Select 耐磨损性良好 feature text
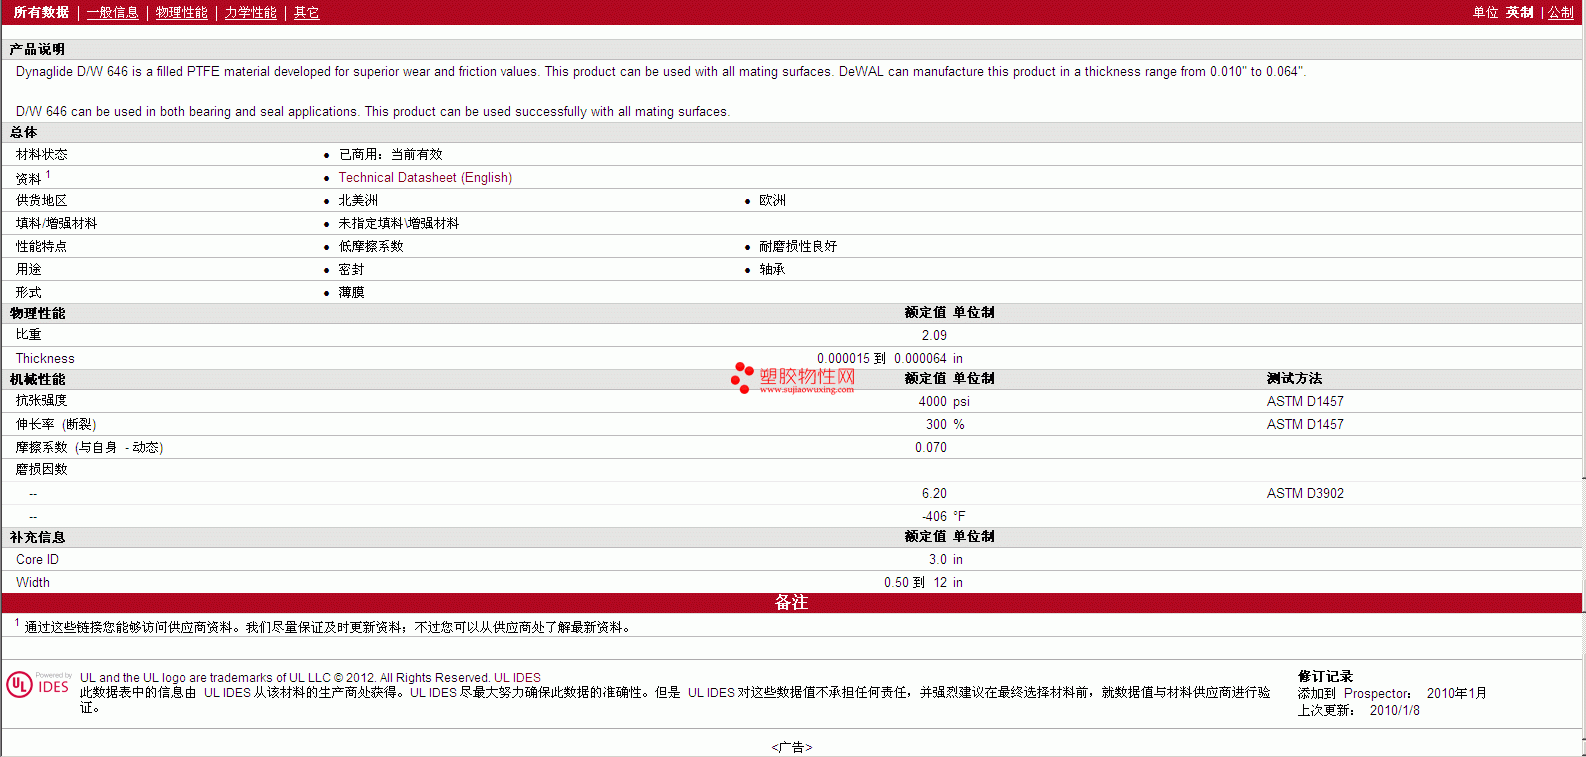Viewport: 1586px width, 757px height. point(798,246)
